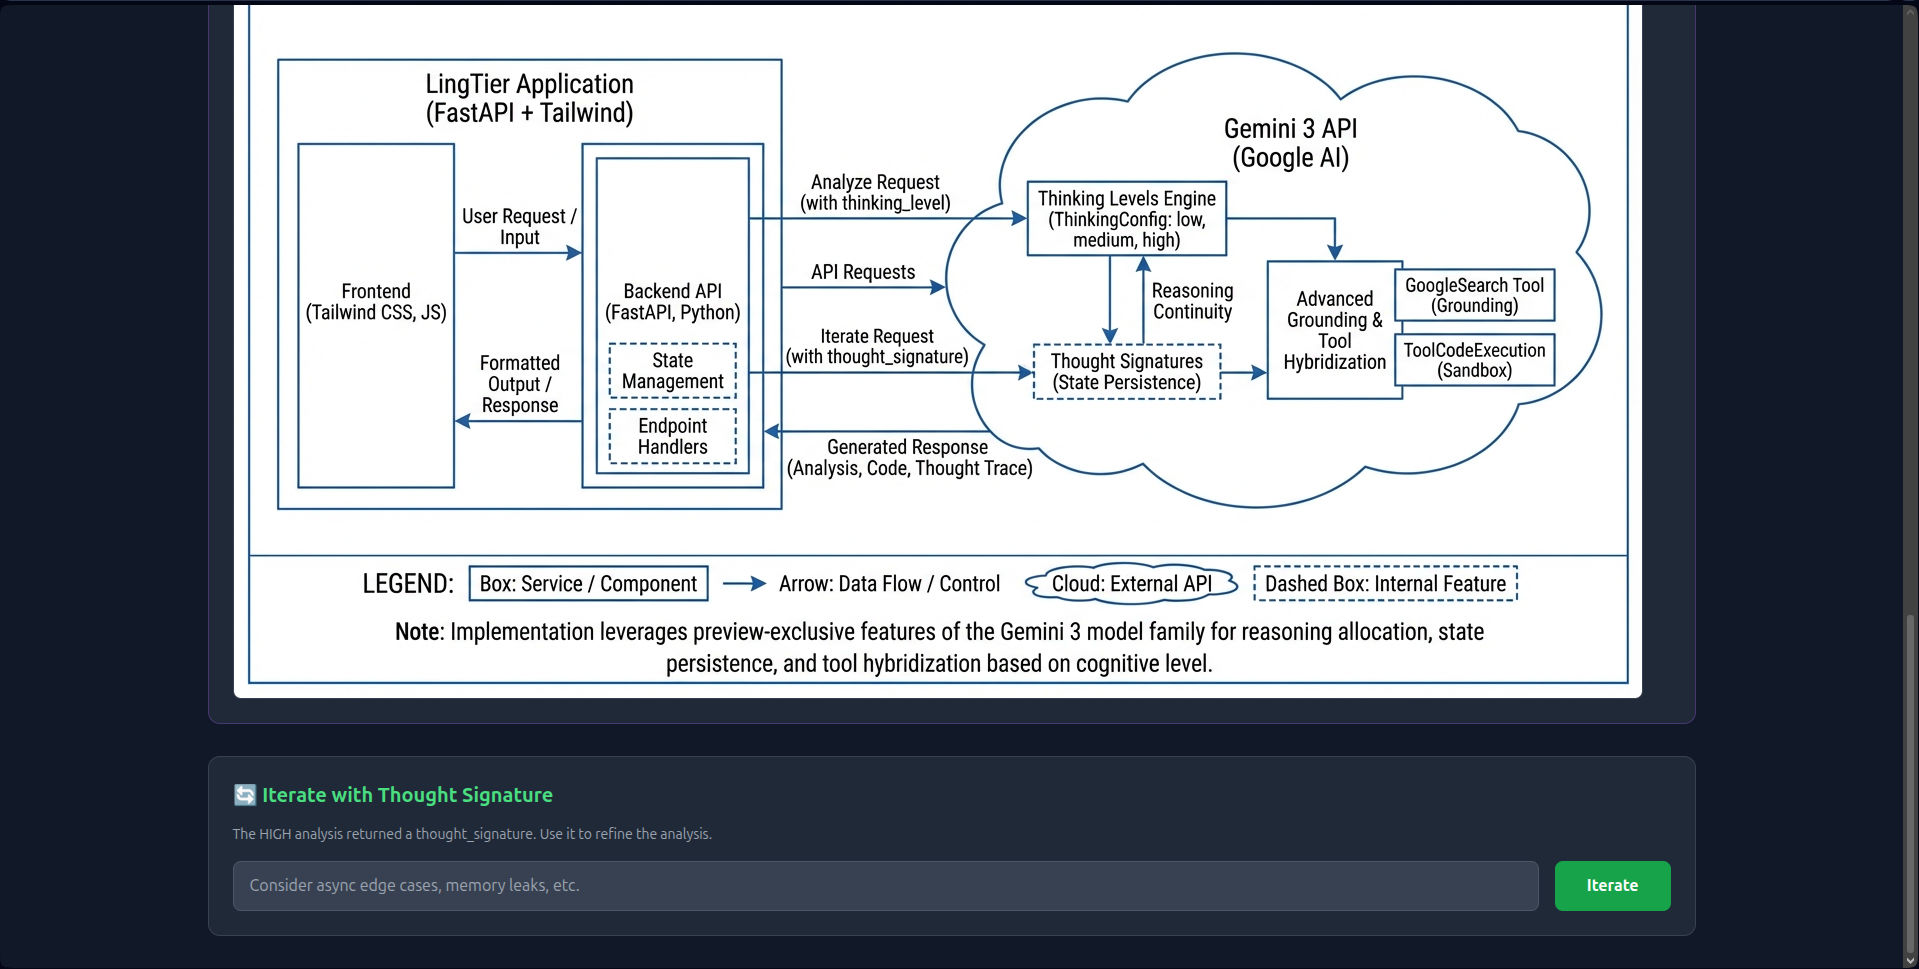Click the 'GoogleSearch Tool (Grounding)' box
Image resolution: width=1919 pixels, height=969 pixels.
[1475, 295]
